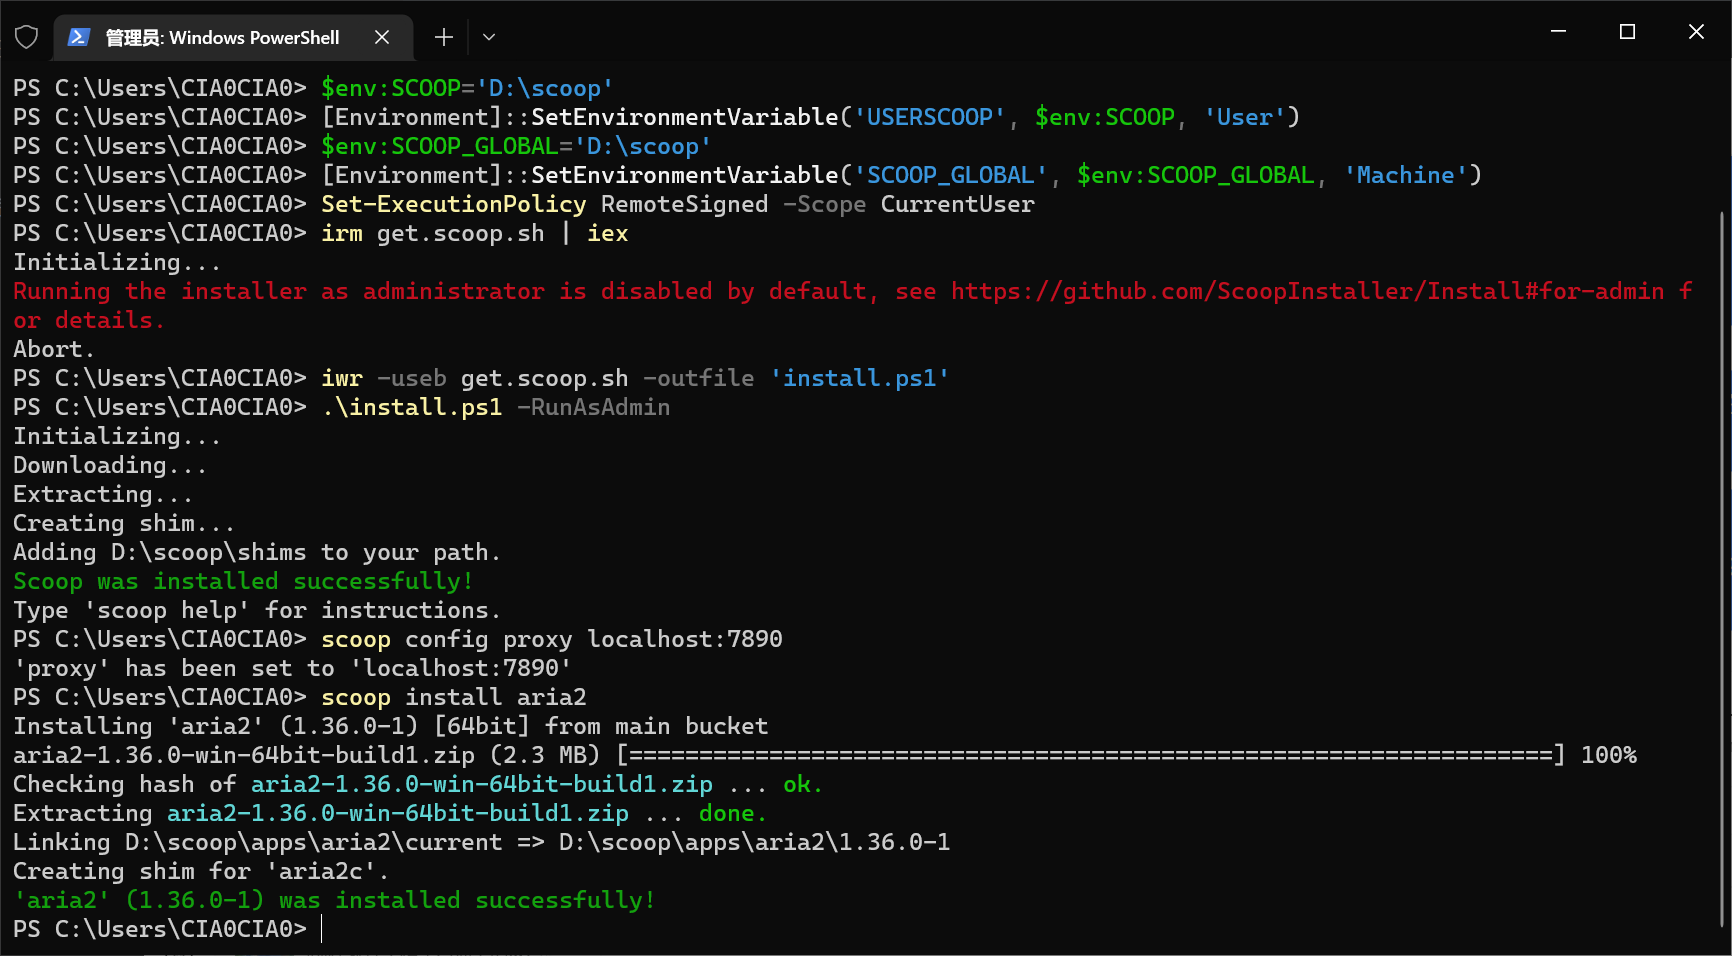Click the 'Abort.' output line
The height and width of the screenshot is (956, 1732).
coord(54,349)
